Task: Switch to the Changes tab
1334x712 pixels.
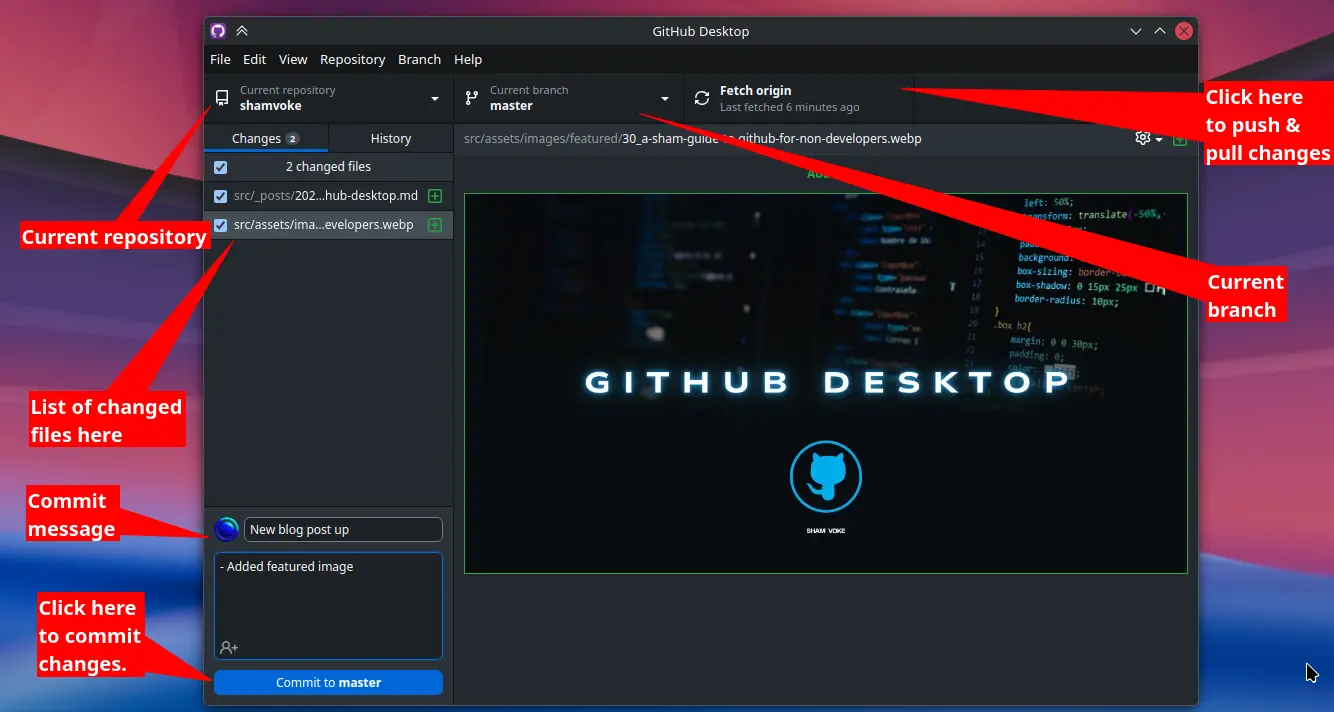Action: (x=266, y=138)
